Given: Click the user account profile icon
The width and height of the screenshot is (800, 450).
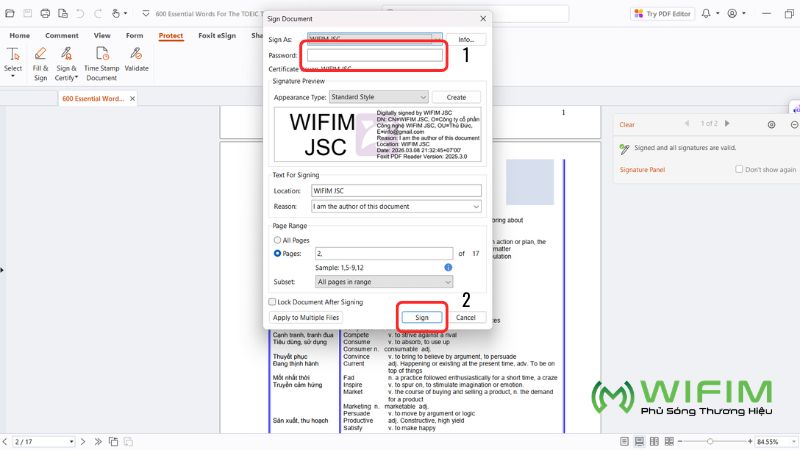Looking at the screenshot, I should (734, 14).
